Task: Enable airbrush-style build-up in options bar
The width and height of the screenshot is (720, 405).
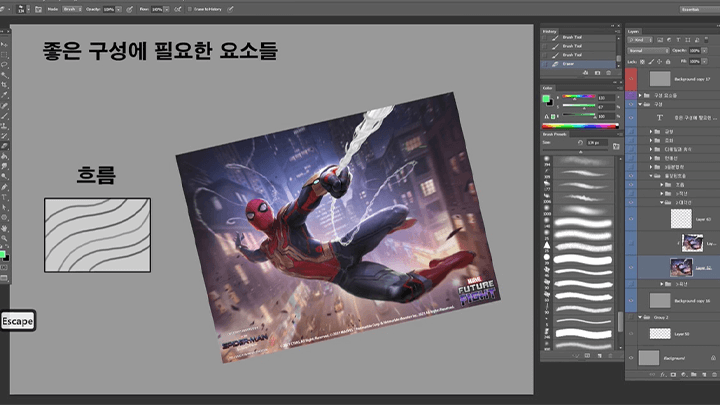Action: point(177,9)
